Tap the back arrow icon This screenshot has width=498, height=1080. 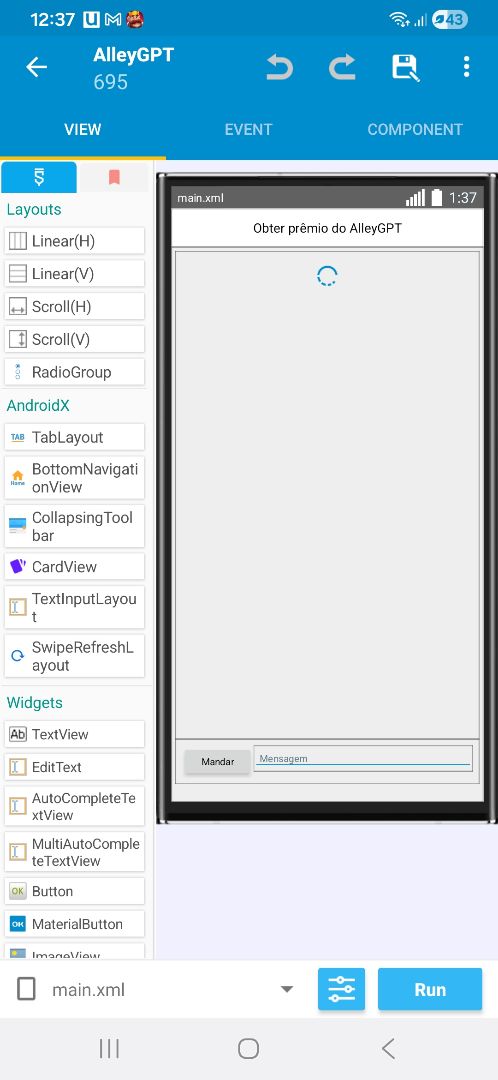36,68
